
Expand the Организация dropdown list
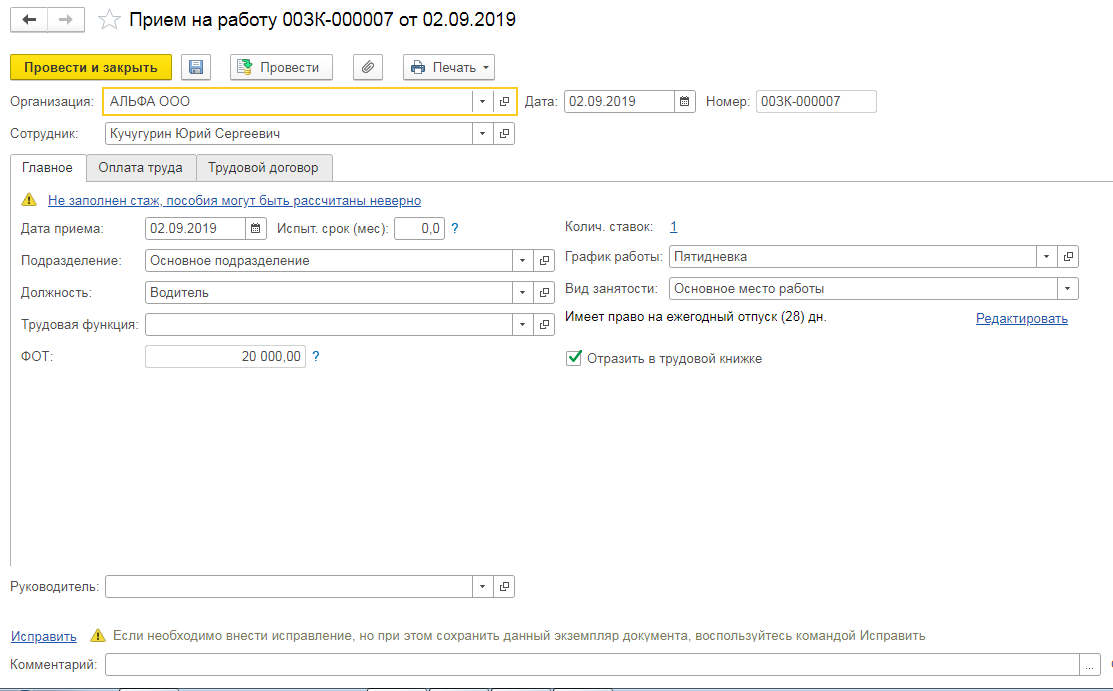coord(481,101)
